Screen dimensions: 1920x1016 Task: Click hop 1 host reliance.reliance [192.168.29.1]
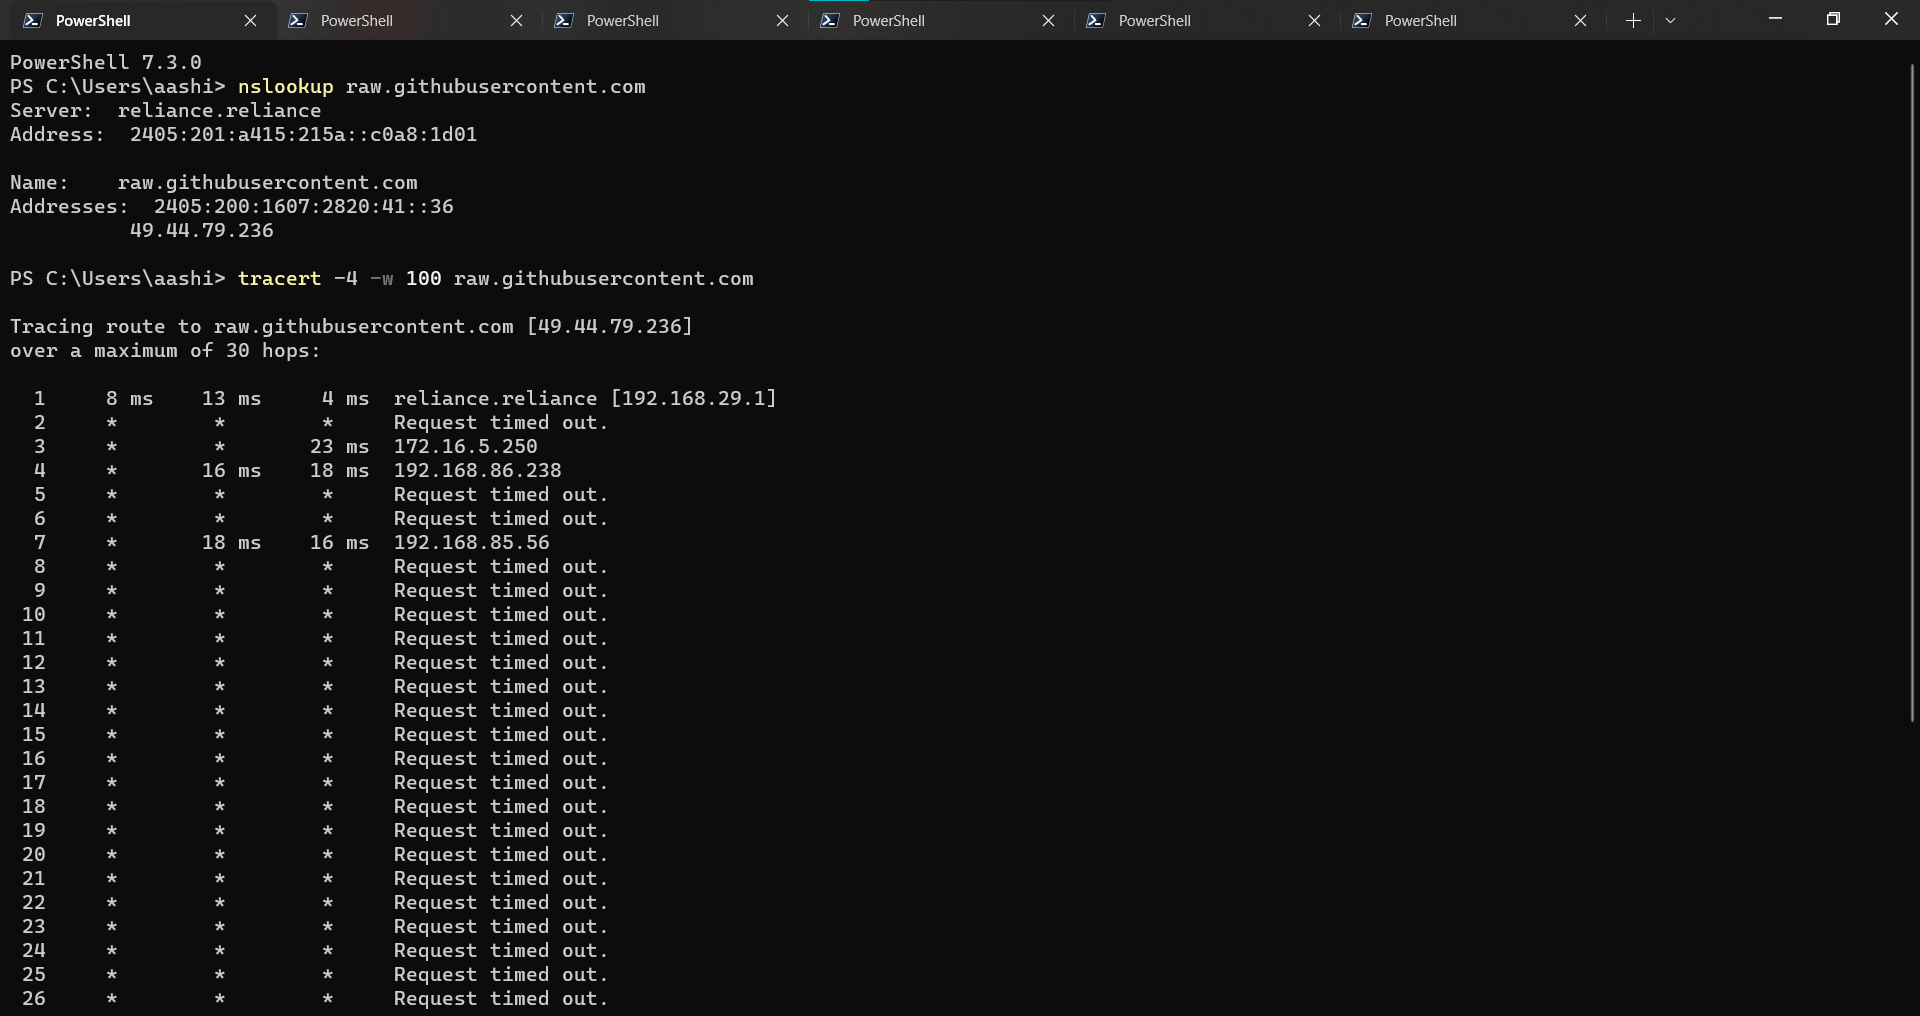point(585,398)
